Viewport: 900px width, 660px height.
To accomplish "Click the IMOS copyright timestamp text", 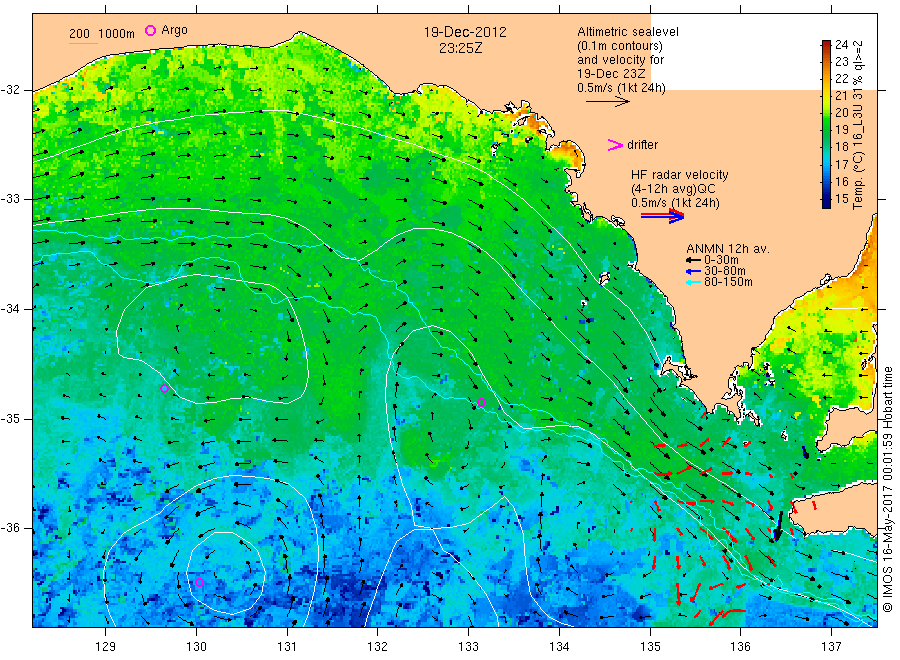I will (888, 489).
